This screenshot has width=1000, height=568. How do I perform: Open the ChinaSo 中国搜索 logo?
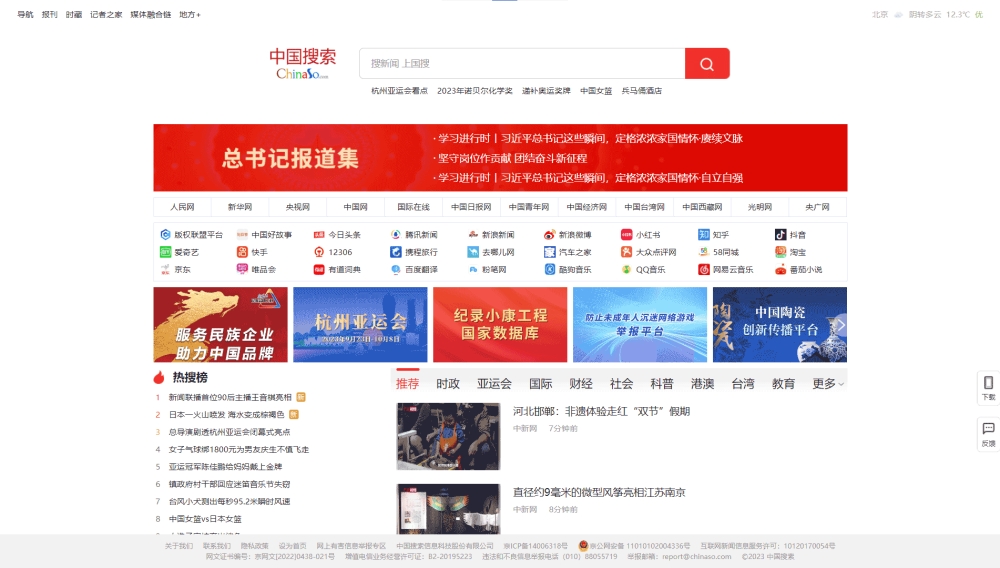pyautogui.click(x=302, y=63)
